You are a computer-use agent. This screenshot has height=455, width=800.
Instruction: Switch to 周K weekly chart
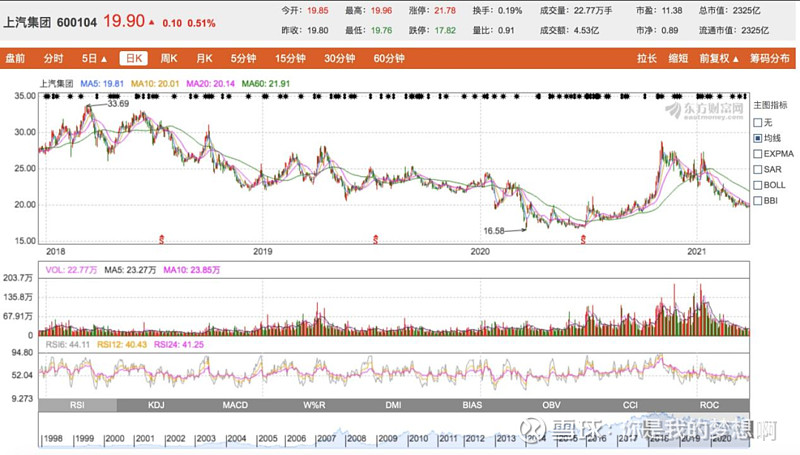point(169,58)
